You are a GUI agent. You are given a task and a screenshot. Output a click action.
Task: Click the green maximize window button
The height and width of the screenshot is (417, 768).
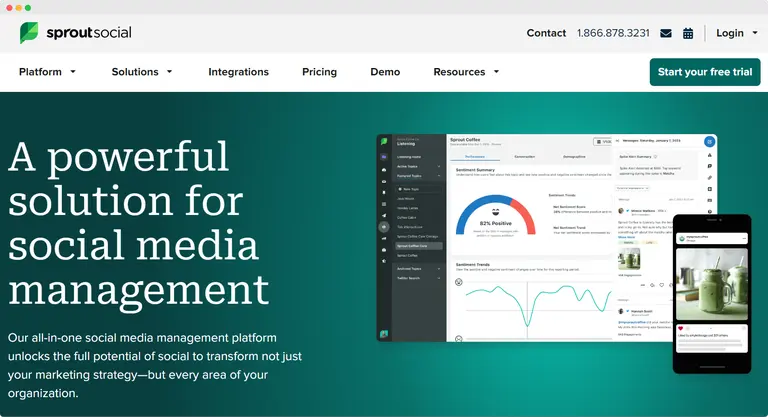(x=28, y=8)
